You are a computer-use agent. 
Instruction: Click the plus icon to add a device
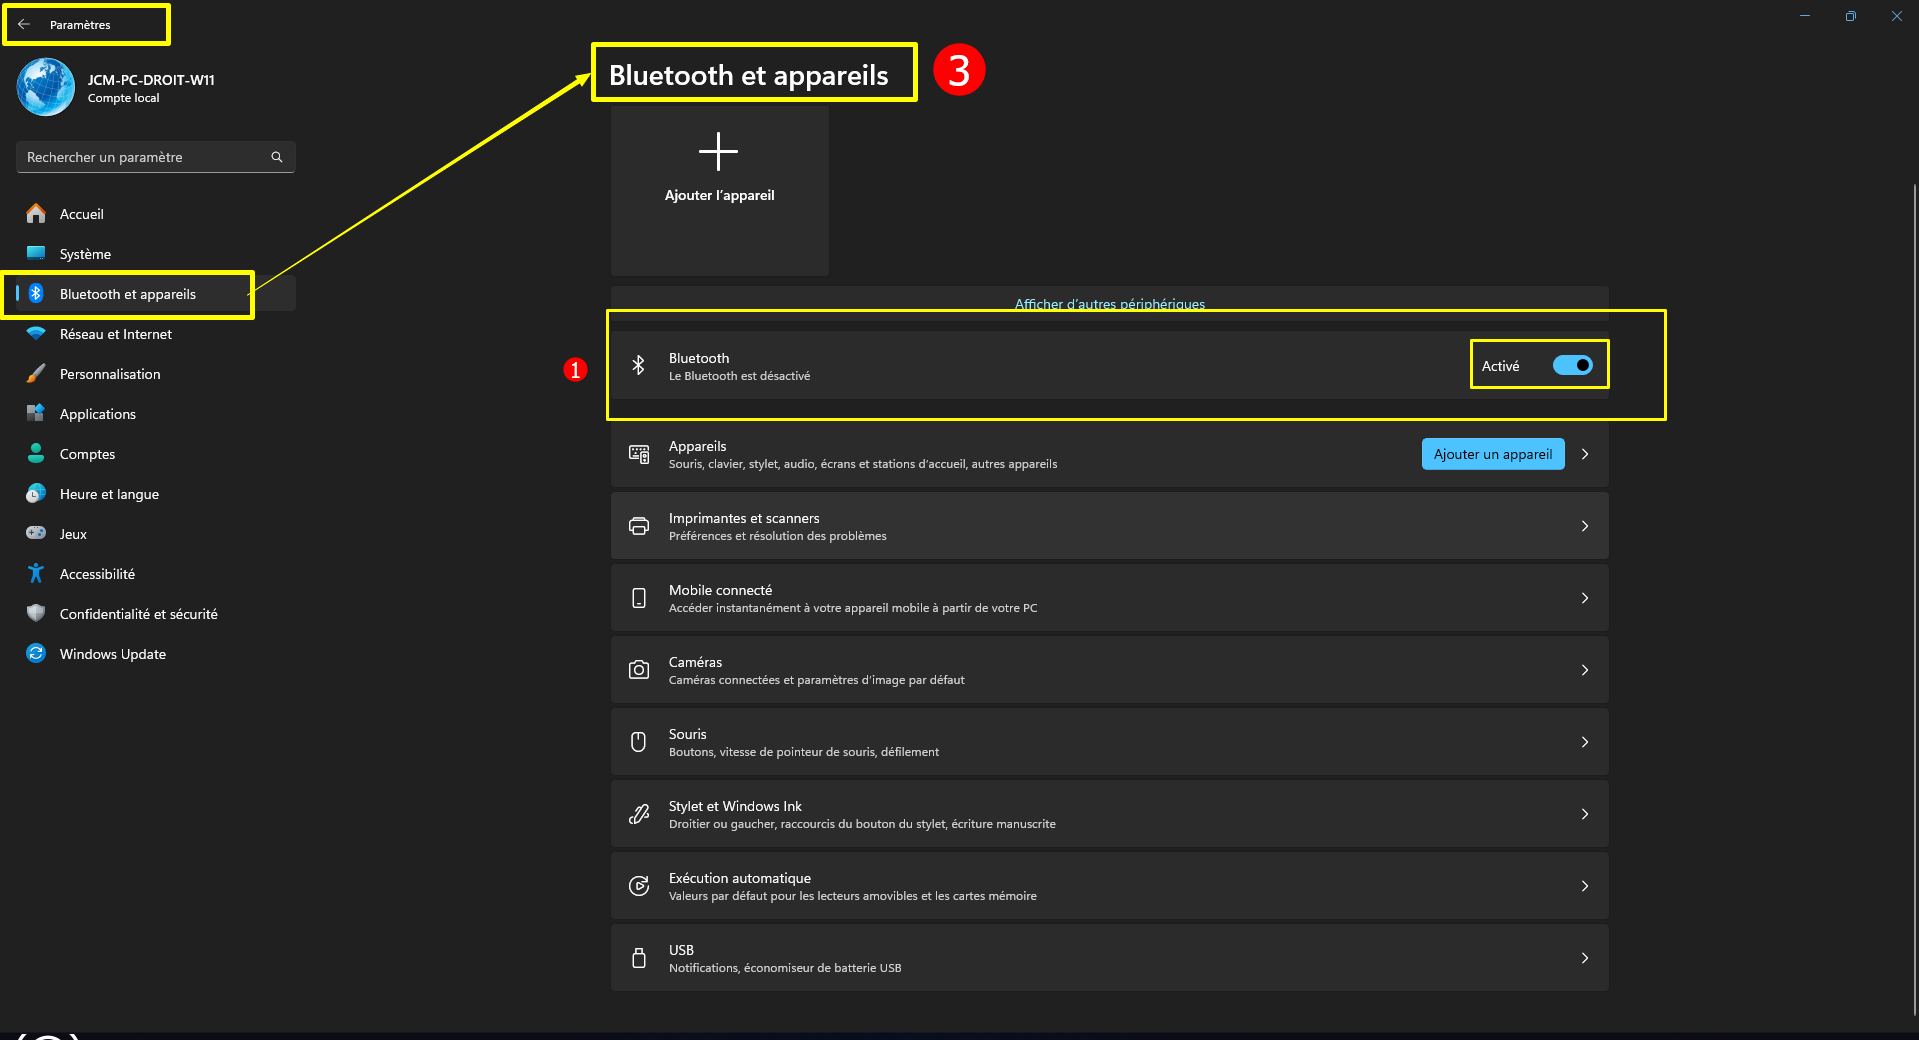point(718,152)
